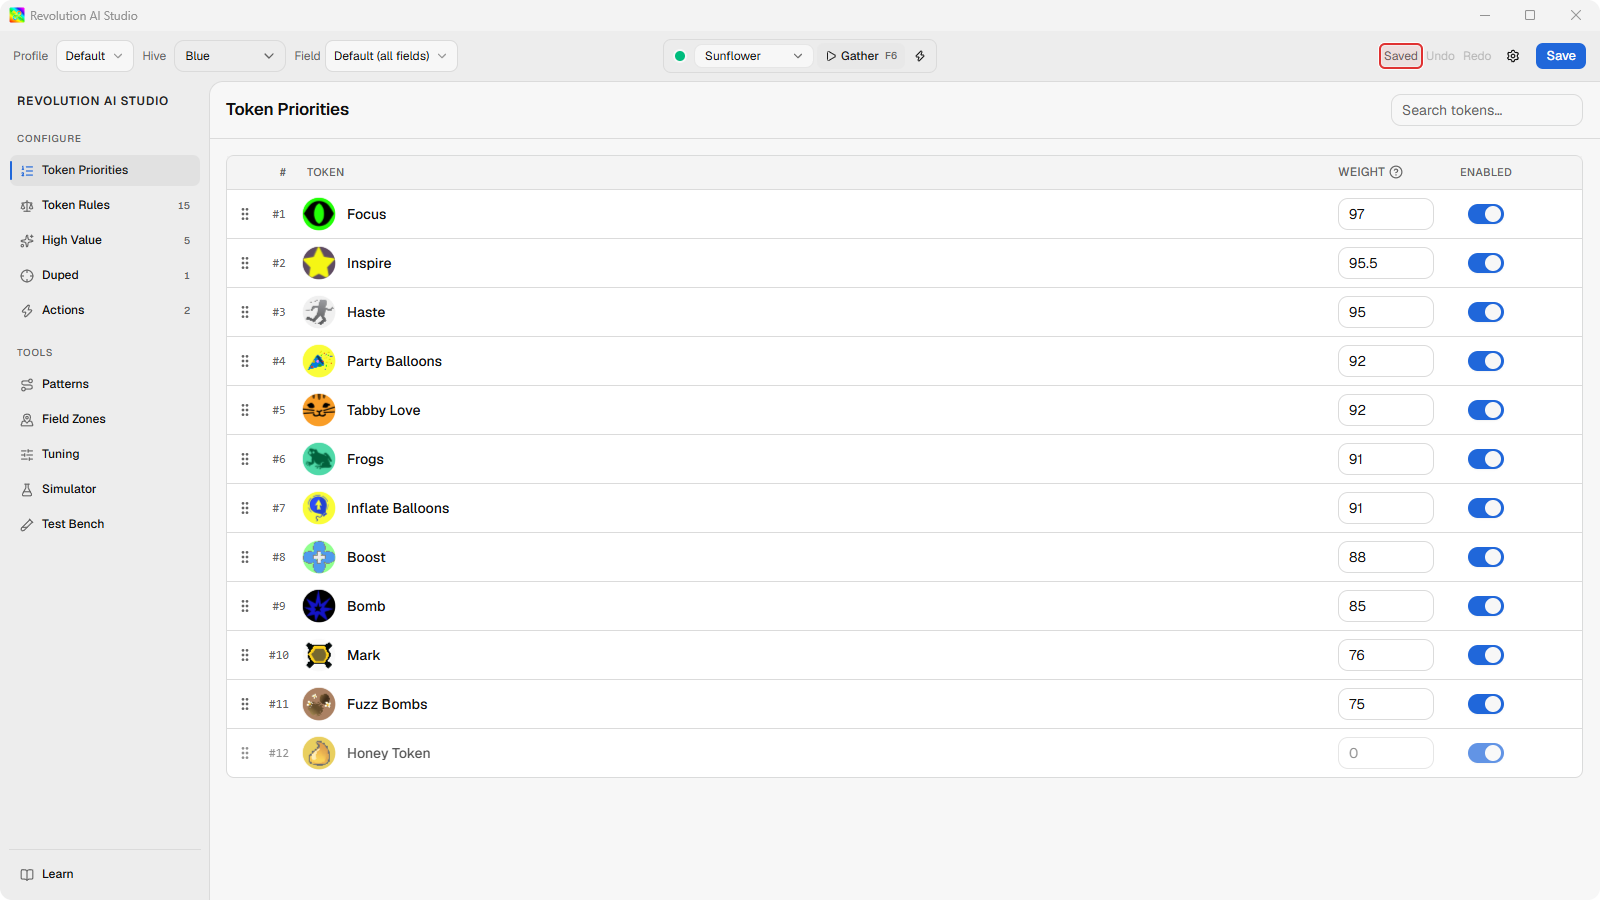
Task: Click the Boost weight field showing 88
Action: pos(1386,557)
